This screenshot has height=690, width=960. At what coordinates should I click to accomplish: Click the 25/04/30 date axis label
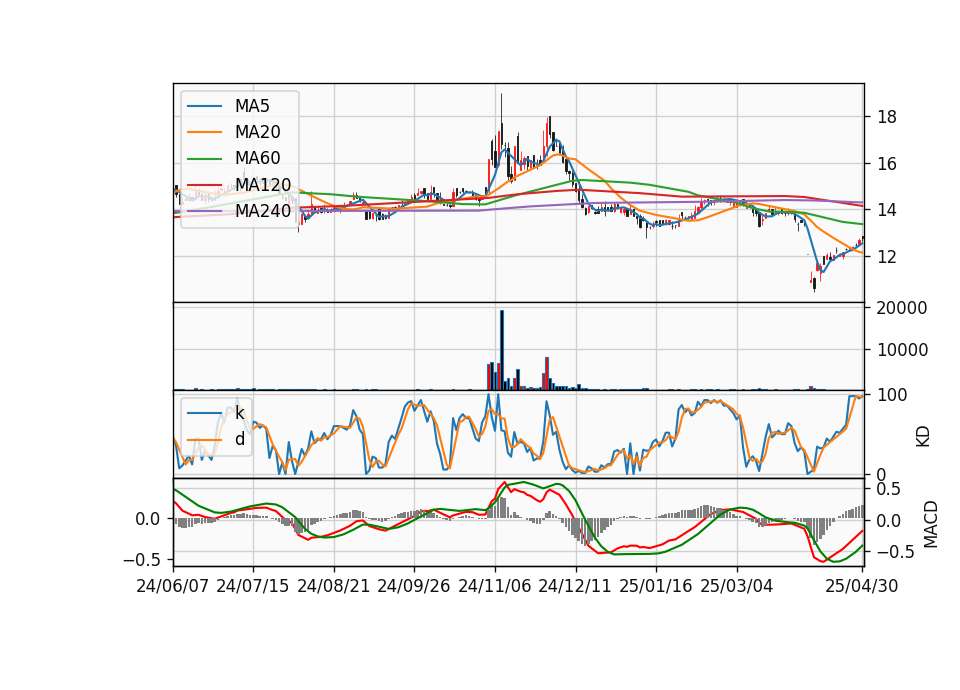click(862, 586)
